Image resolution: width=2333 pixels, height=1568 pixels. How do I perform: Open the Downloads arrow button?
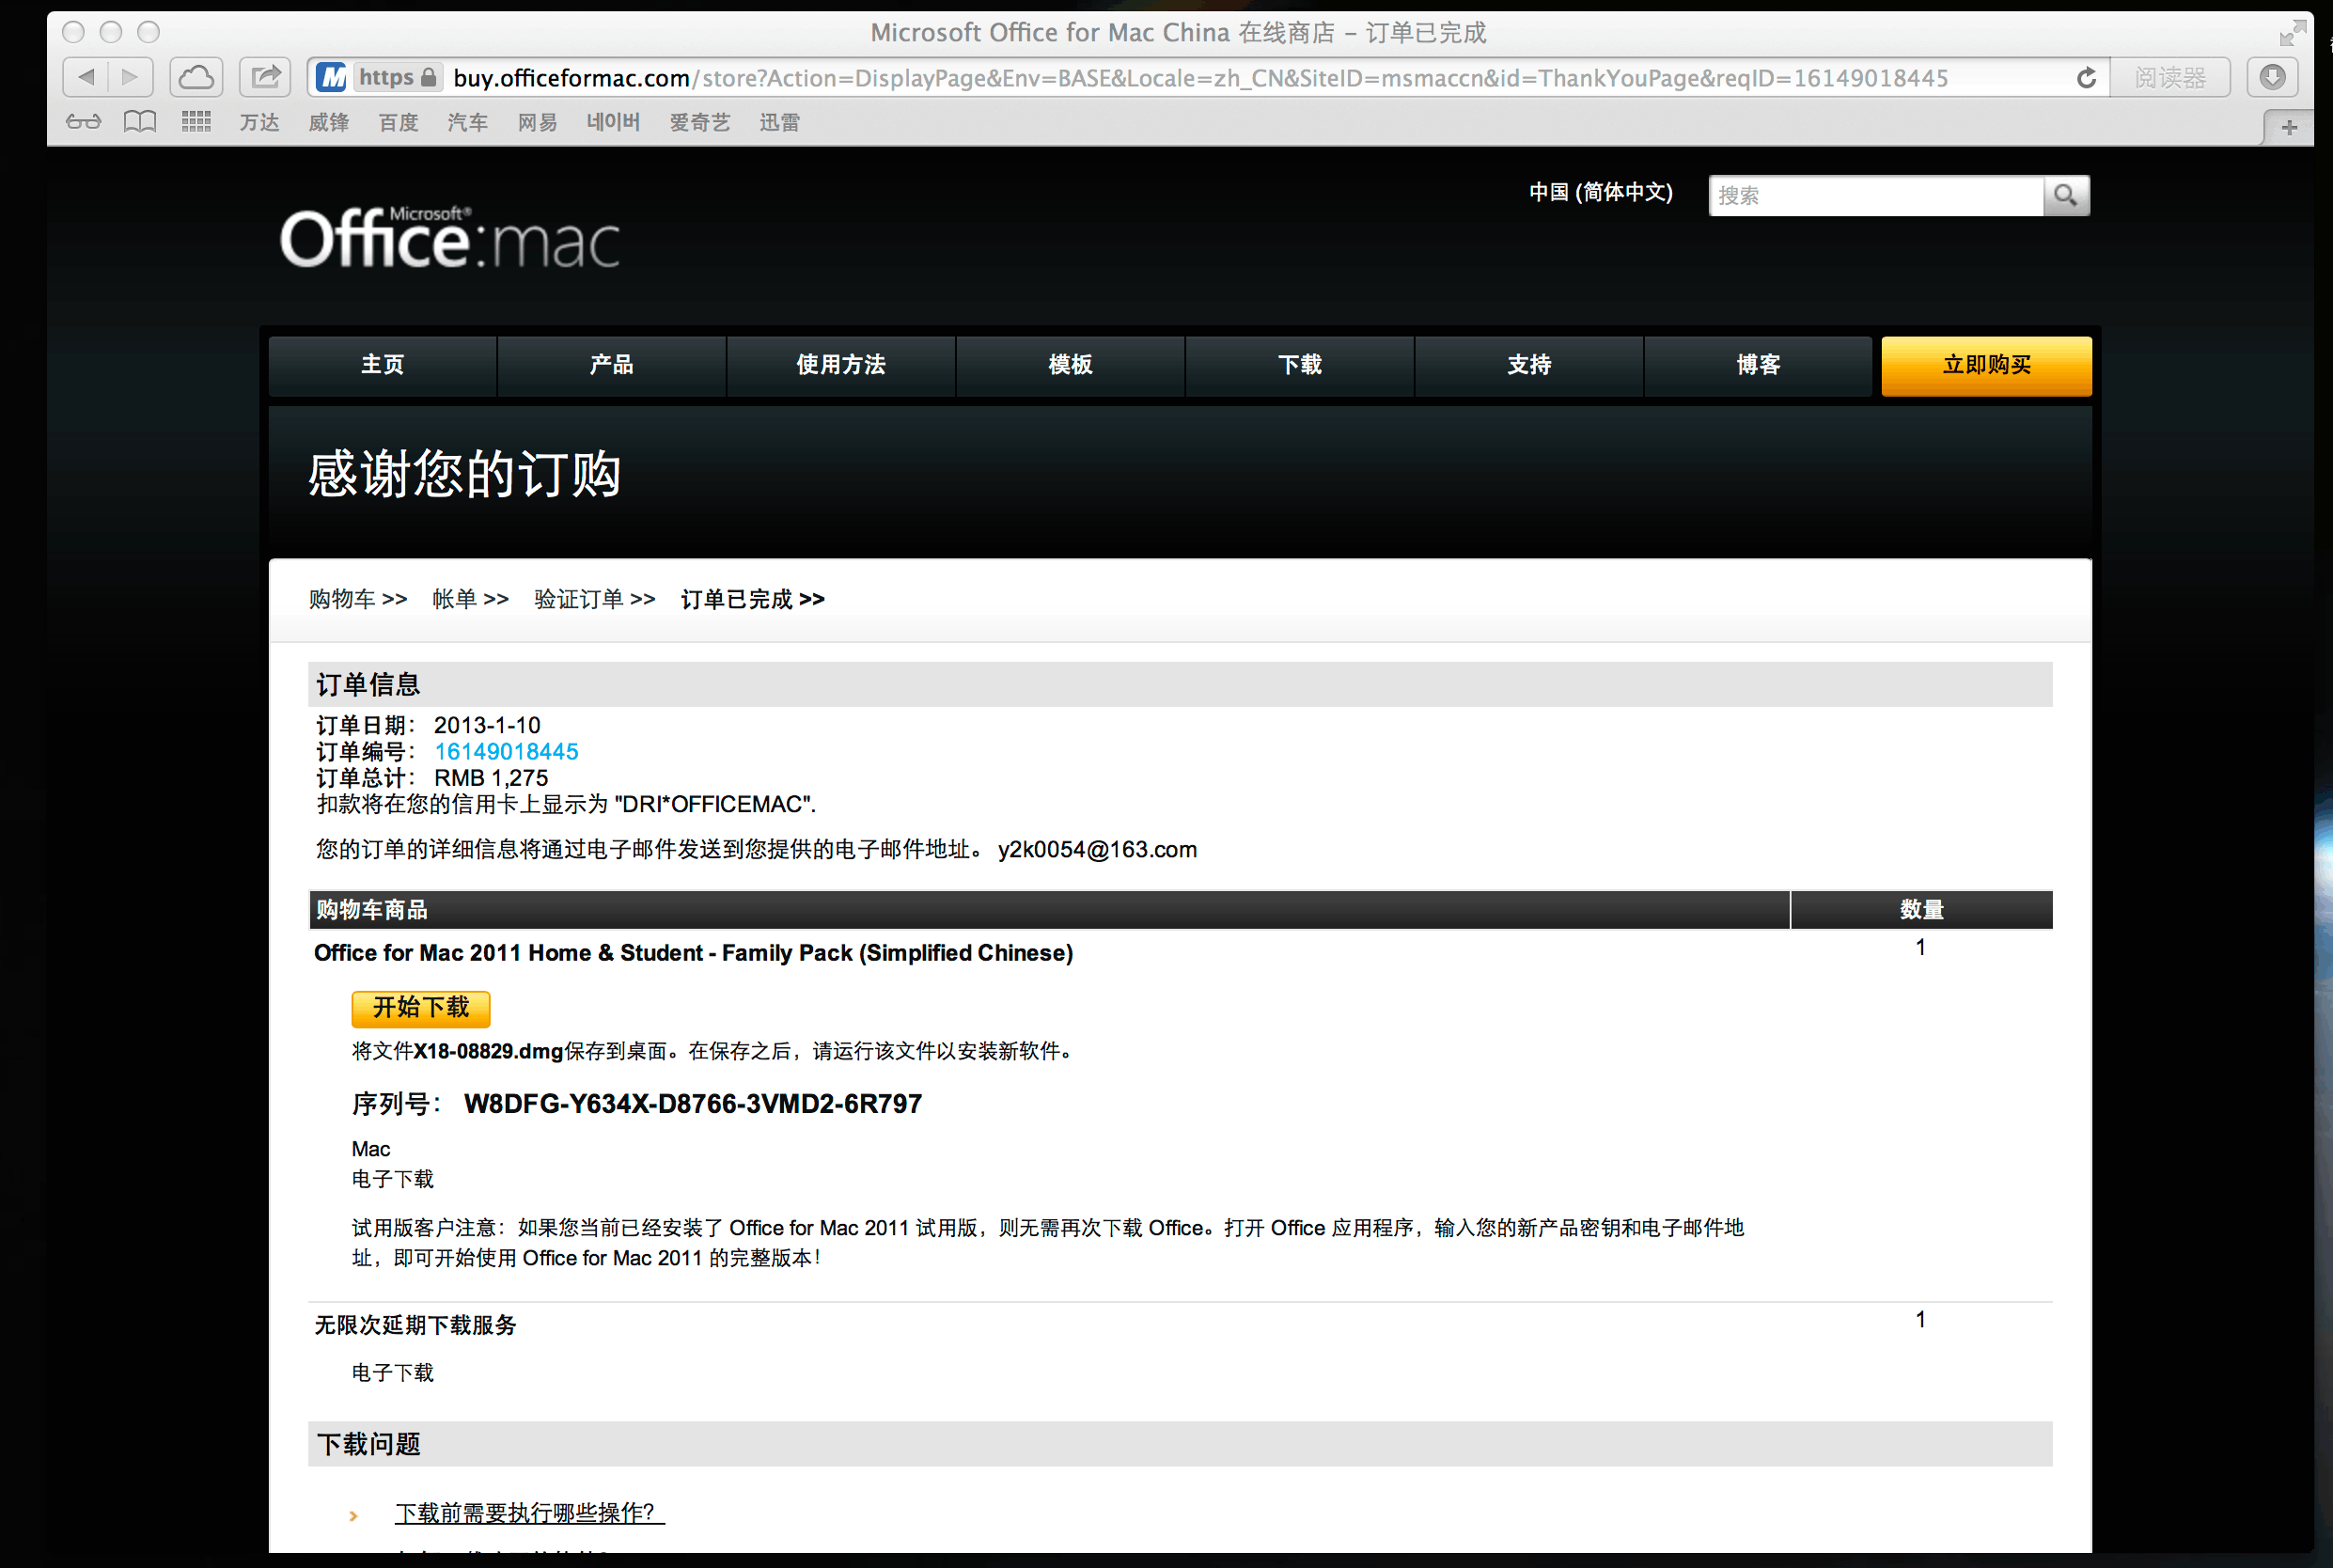click(x=2272, y=77)
